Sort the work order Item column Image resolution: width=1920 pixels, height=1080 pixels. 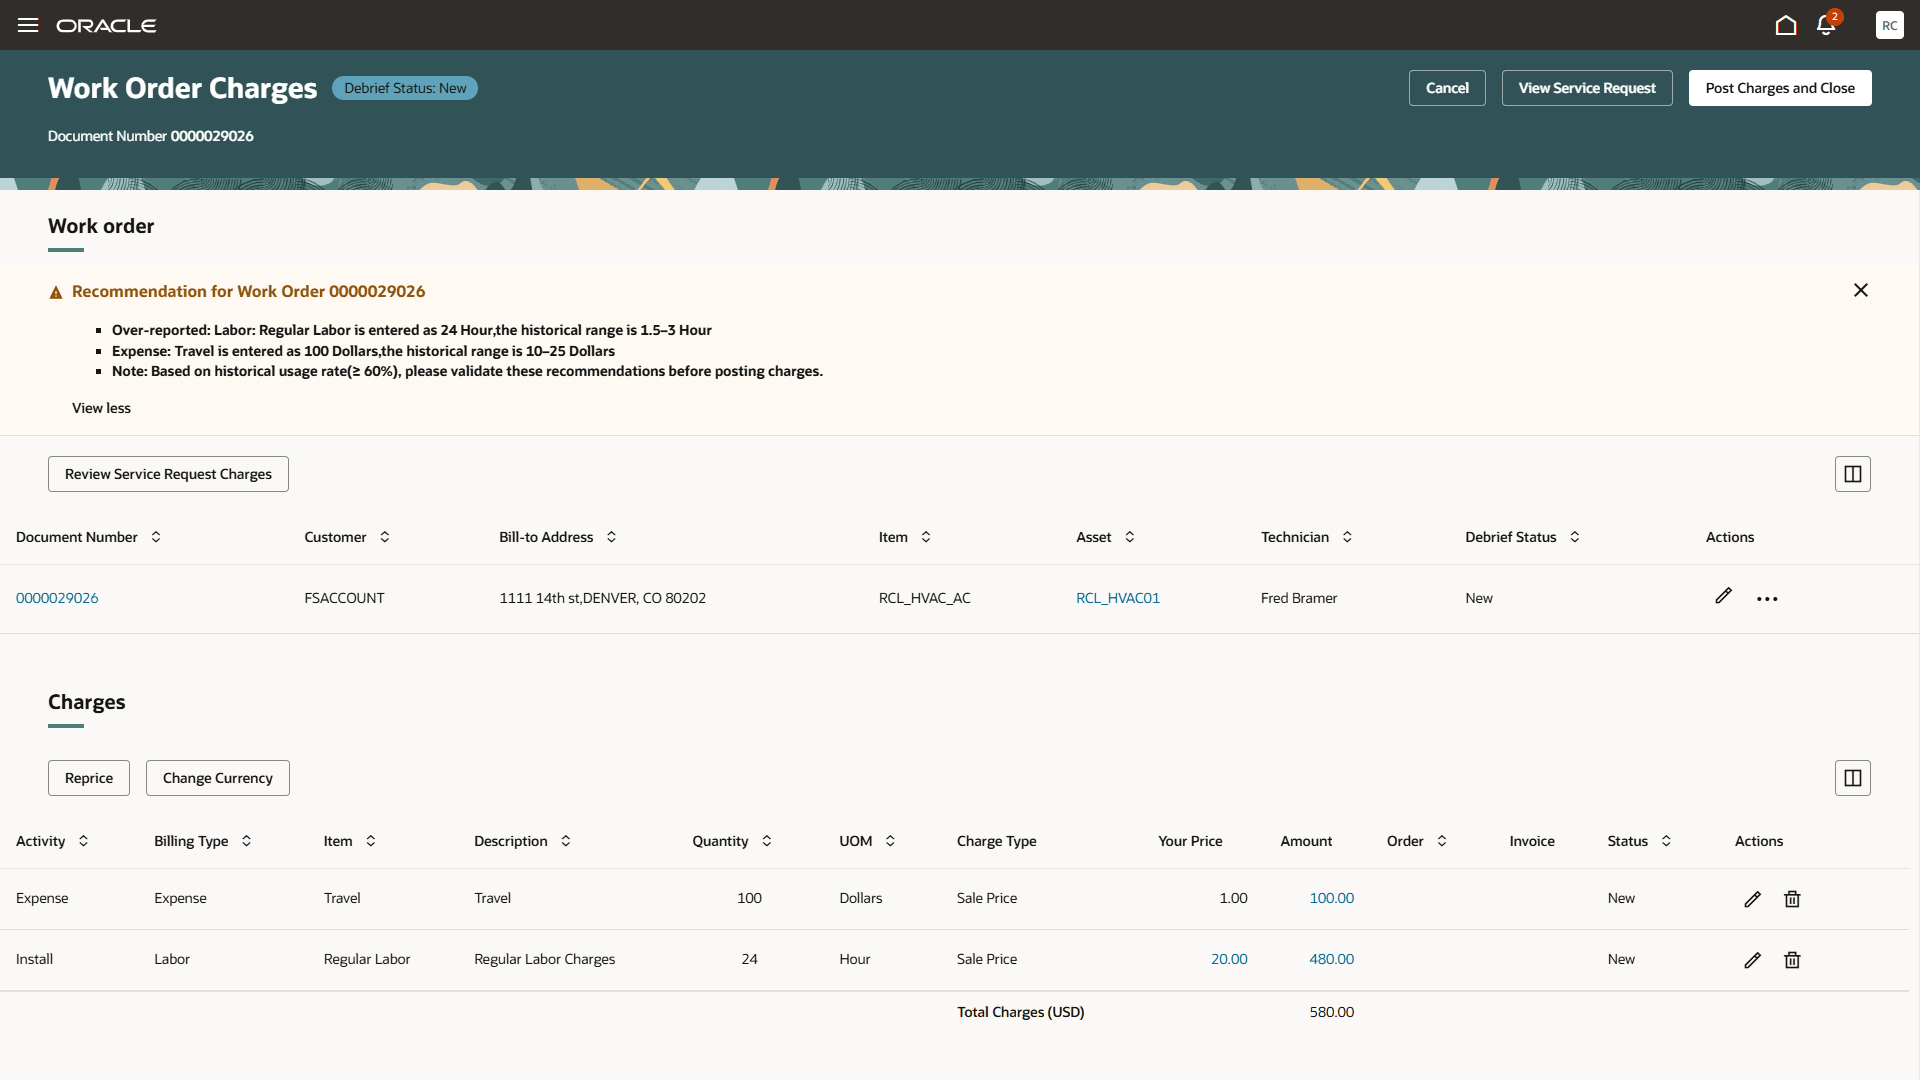(926, 537)
